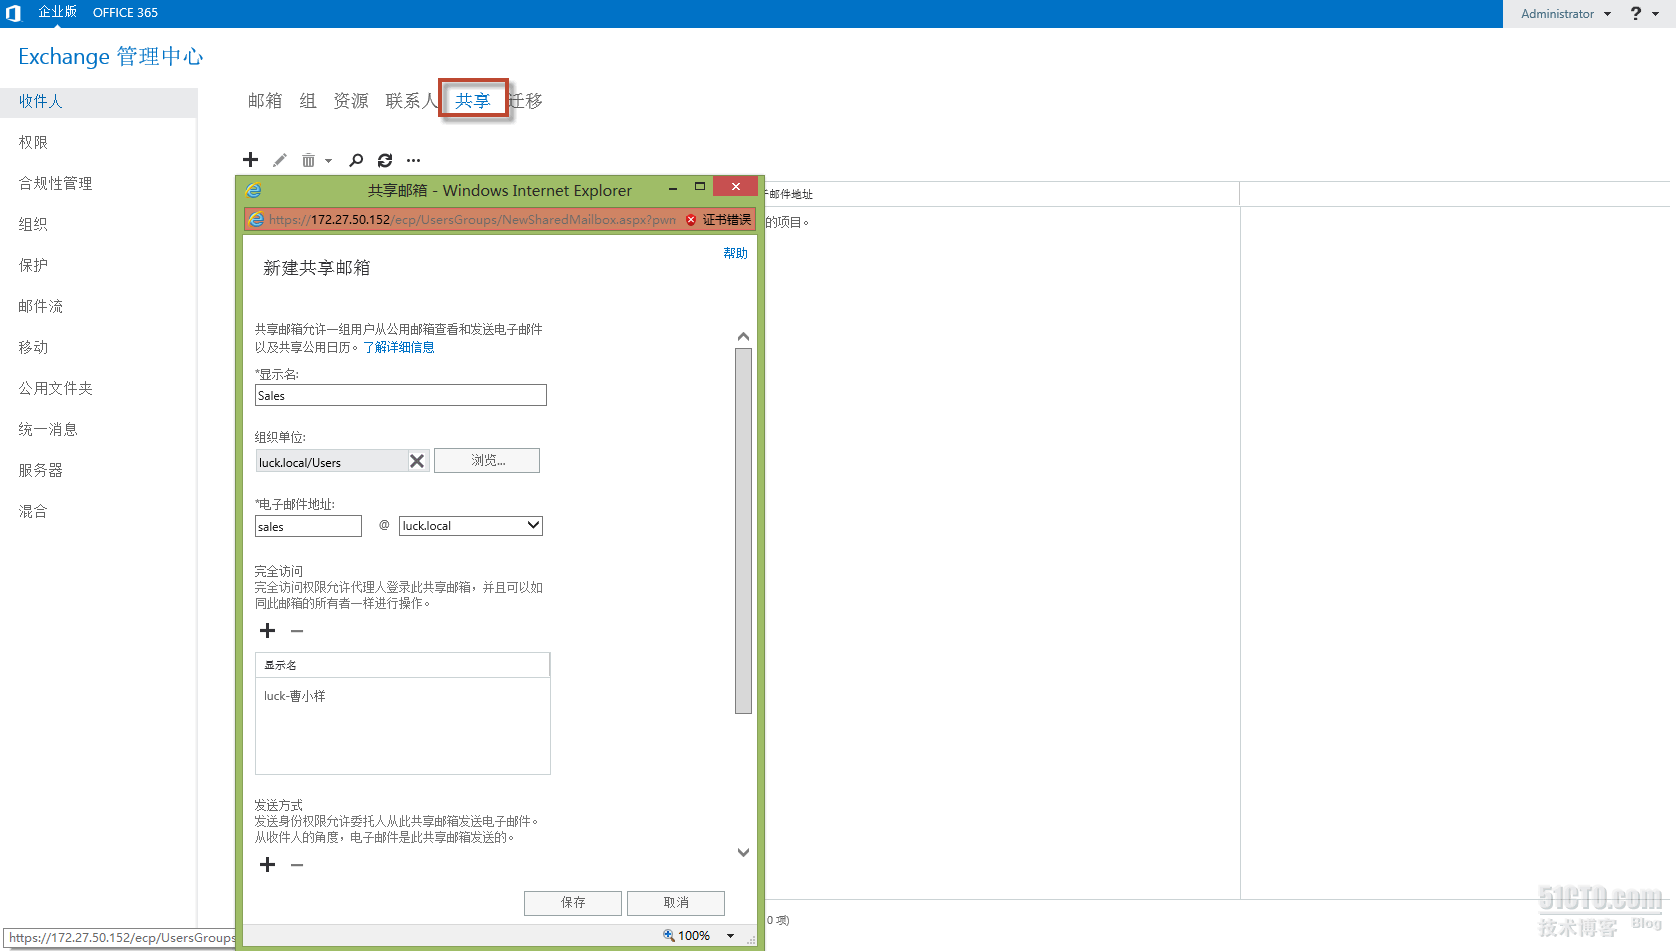
Task: Click 企业版 in the top bar
Action: (x=57, y=12)
